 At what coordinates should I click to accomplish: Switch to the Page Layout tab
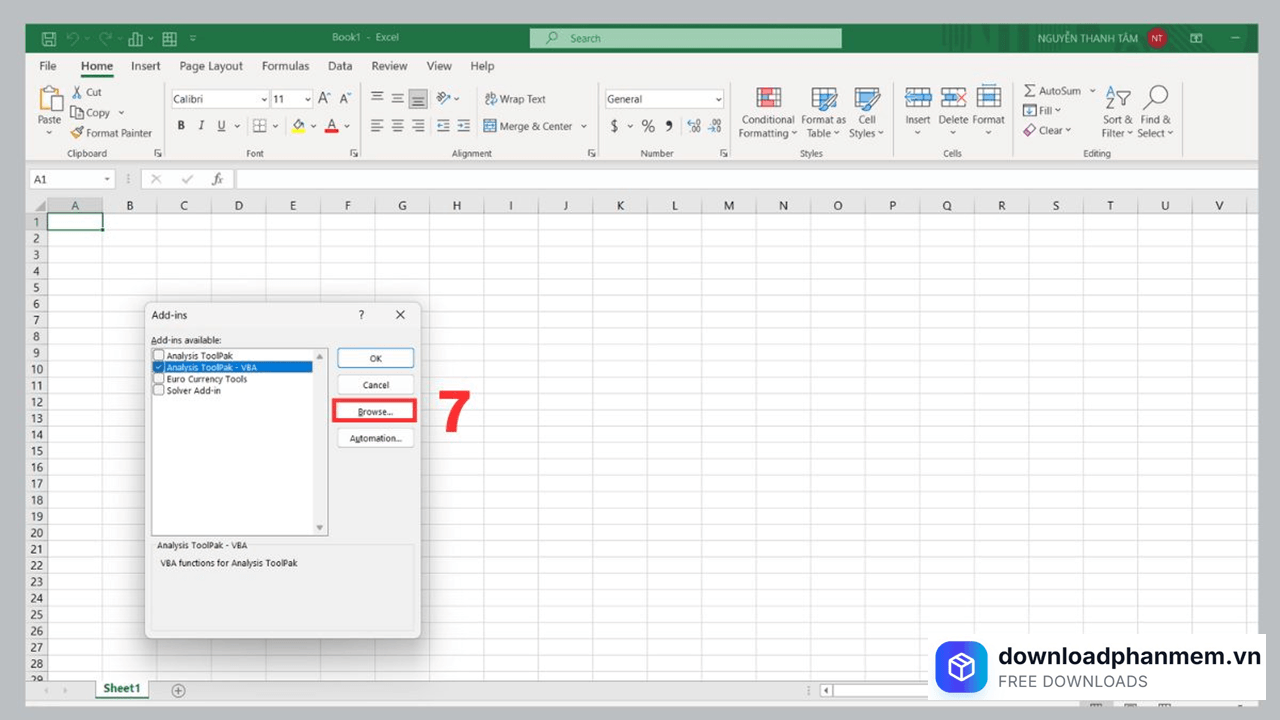click(x=211, y=66)
